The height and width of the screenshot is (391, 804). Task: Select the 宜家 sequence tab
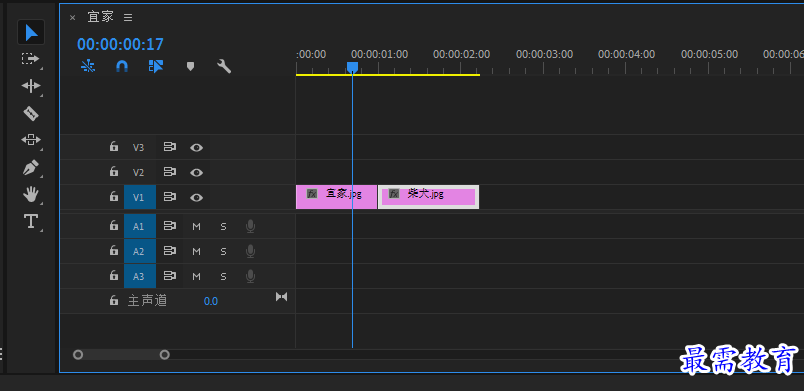[100, 17]
